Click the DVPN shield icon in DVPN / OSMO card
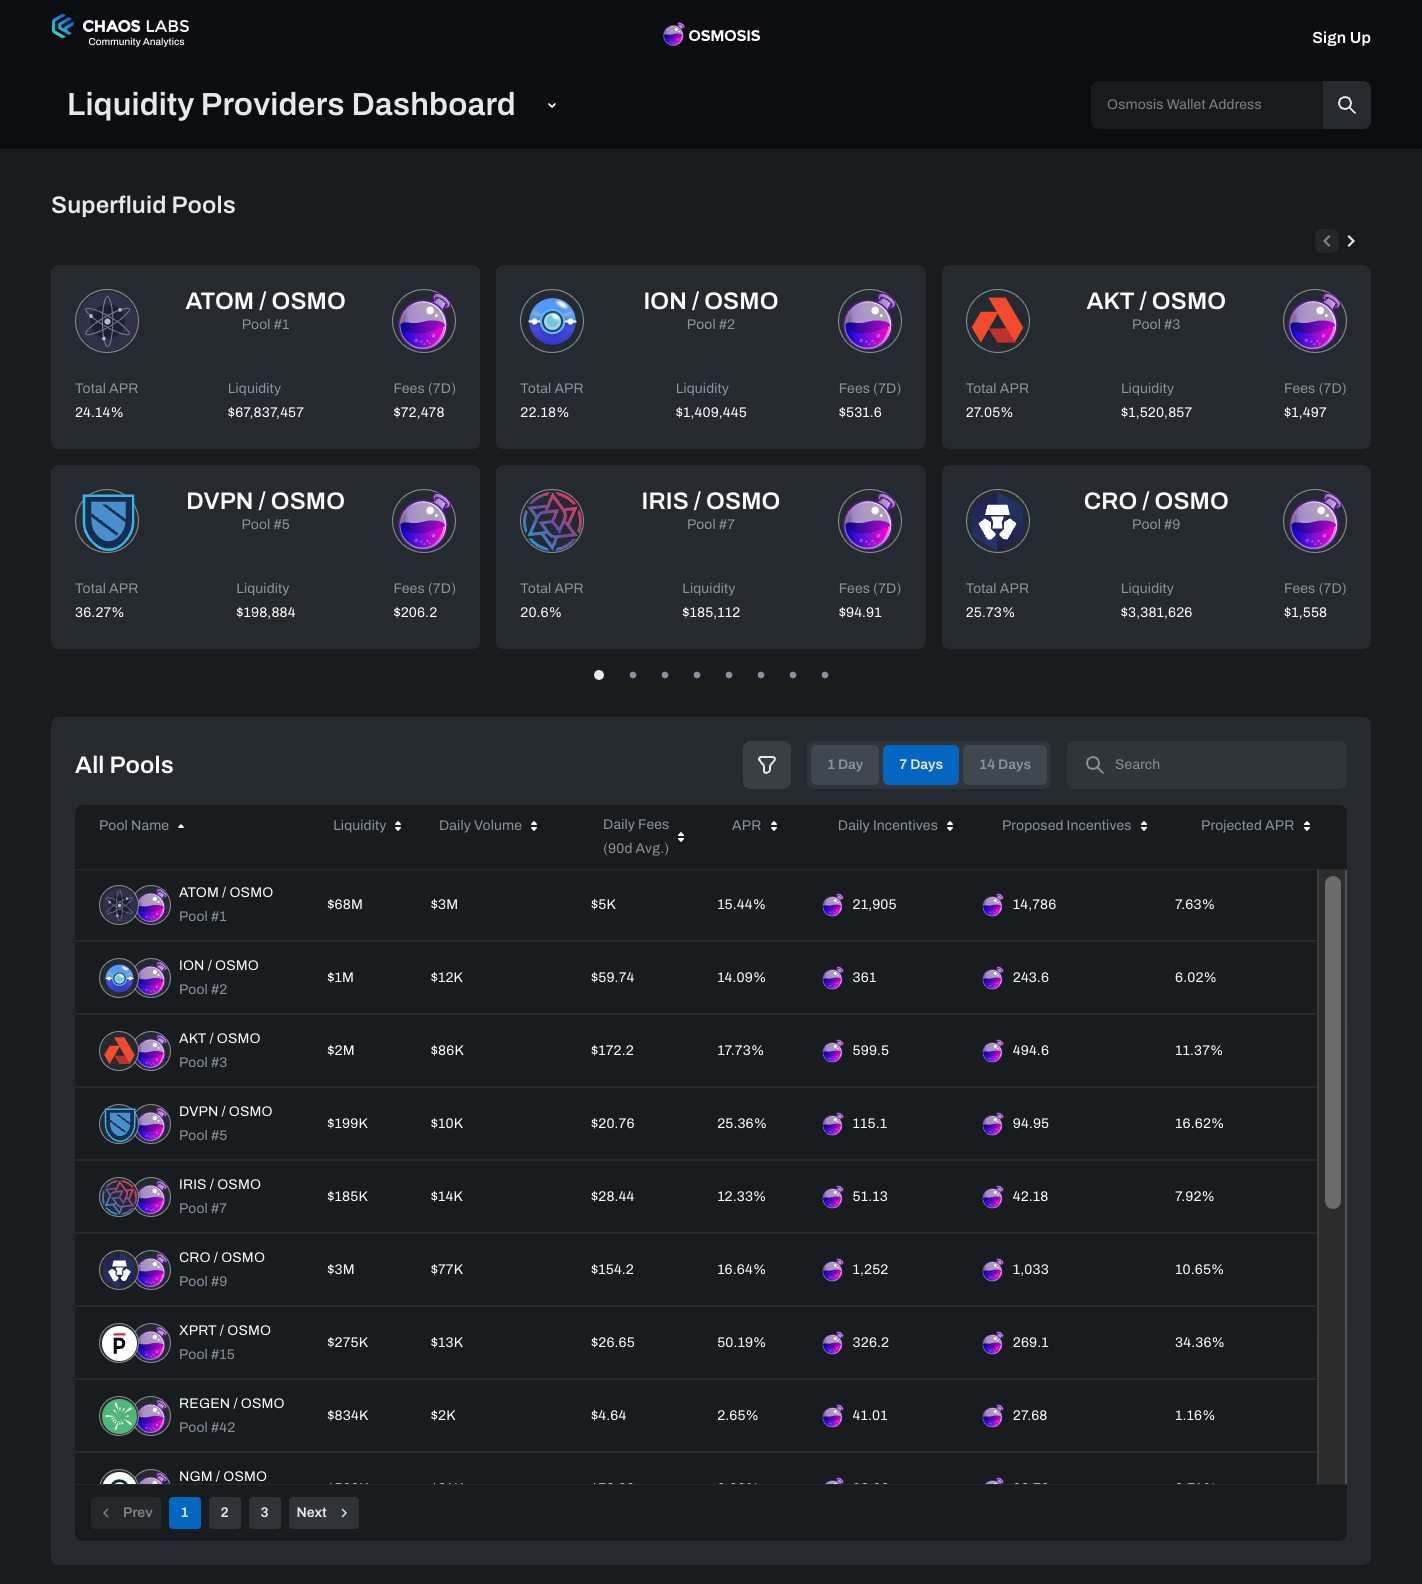 tap(107, 521)
